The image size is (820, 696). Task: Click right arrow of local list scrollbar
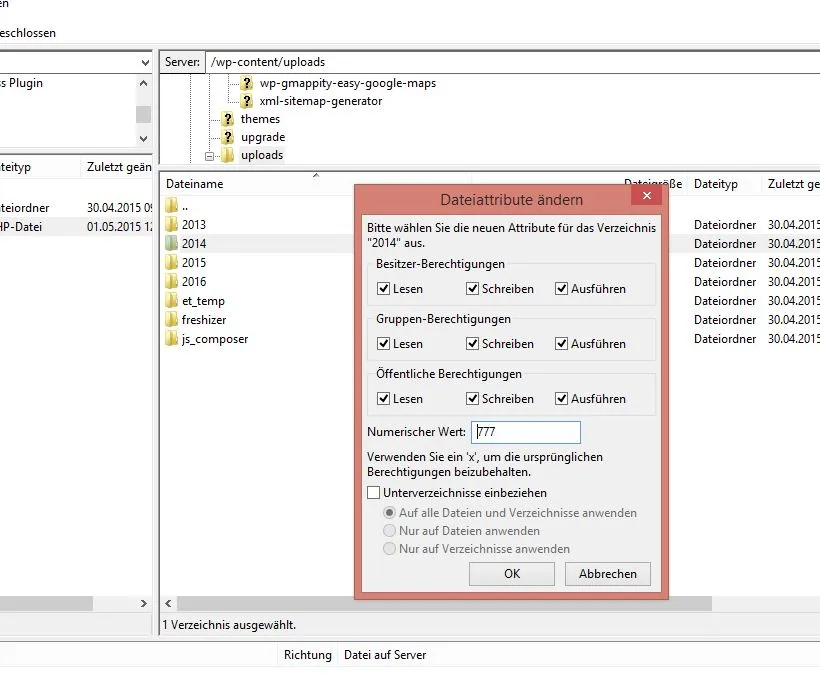[x=143, y=603]
